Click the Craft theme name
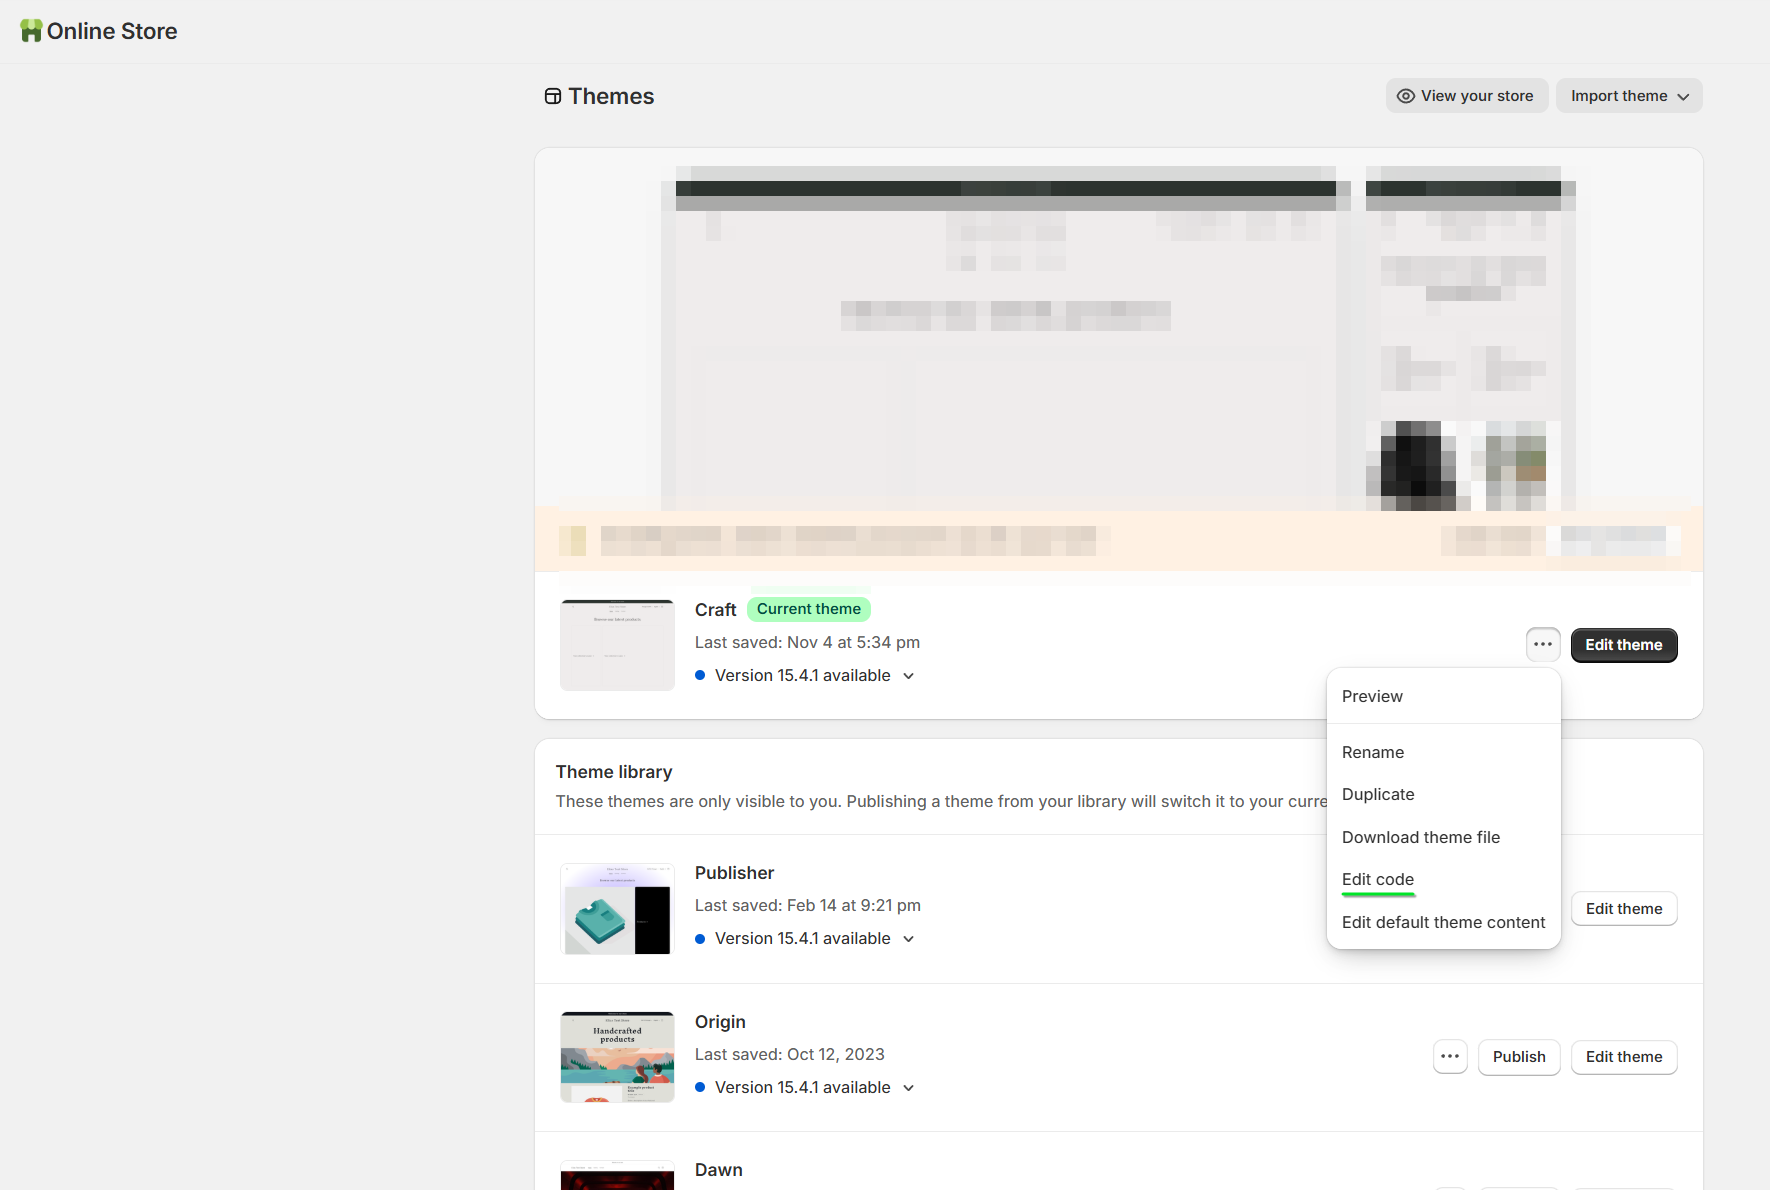1770x1190 pixels. (x=716, y=610)
